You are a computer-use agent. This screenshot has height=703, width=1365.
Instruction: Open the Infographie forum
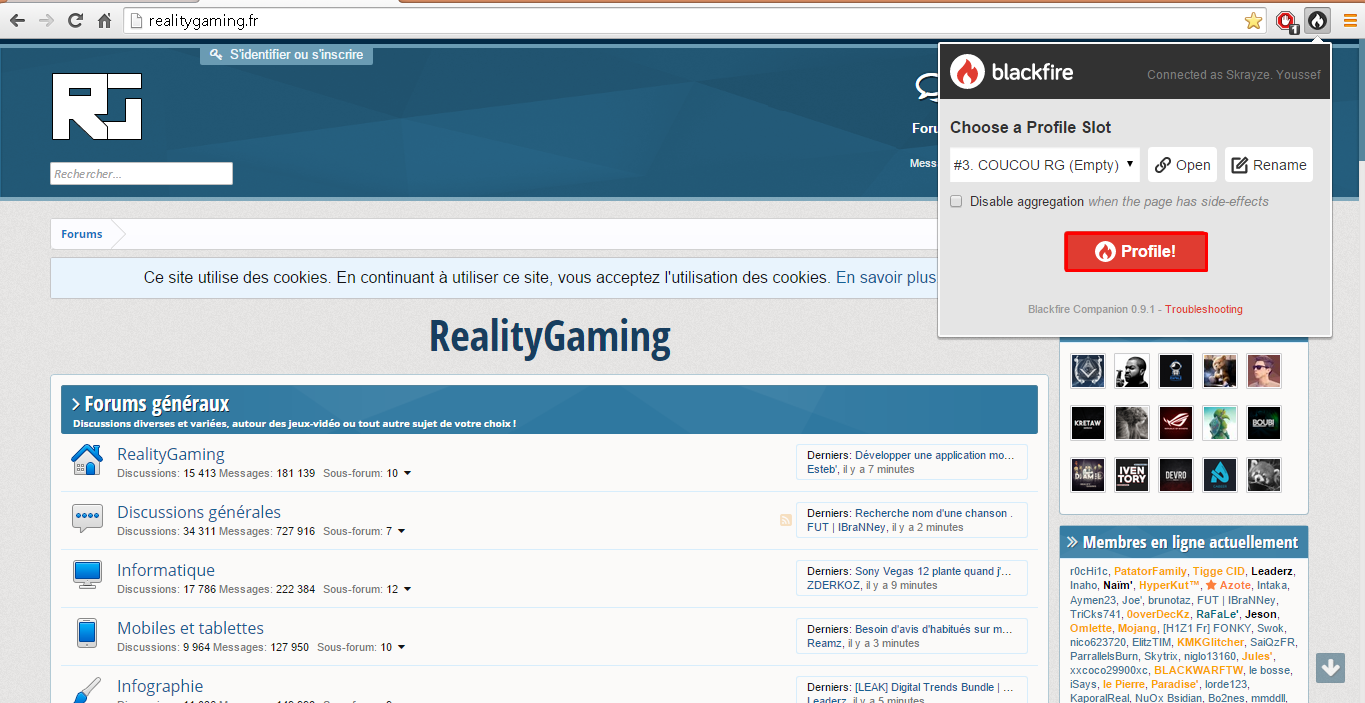[160, 686]
